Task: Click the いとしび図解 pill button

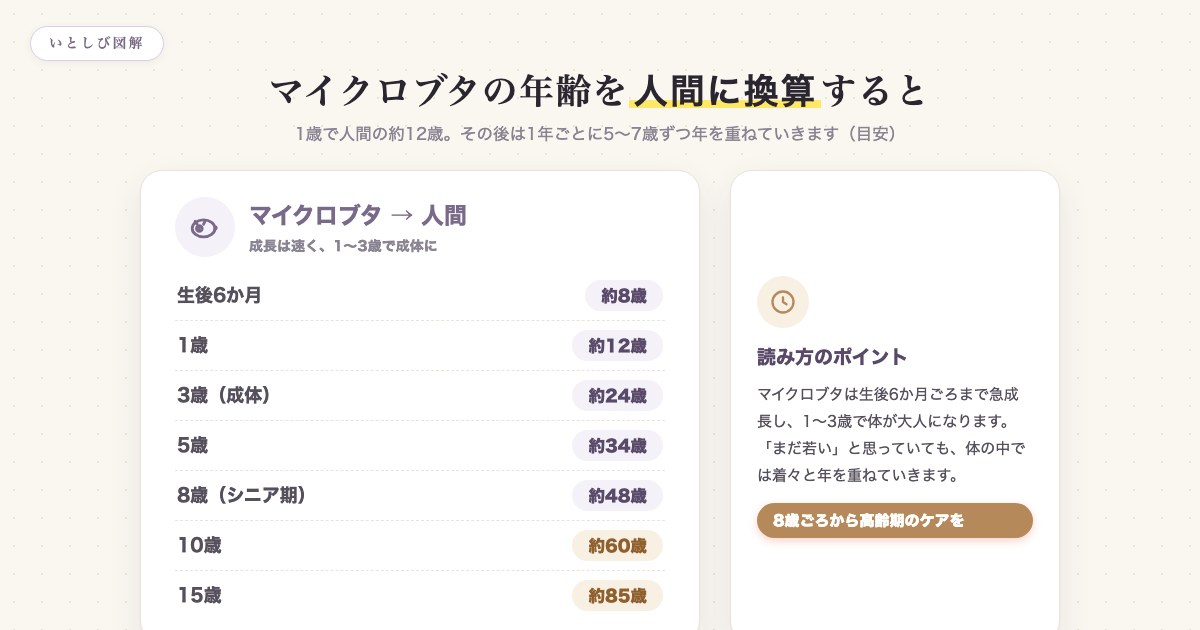Action: 97,43
